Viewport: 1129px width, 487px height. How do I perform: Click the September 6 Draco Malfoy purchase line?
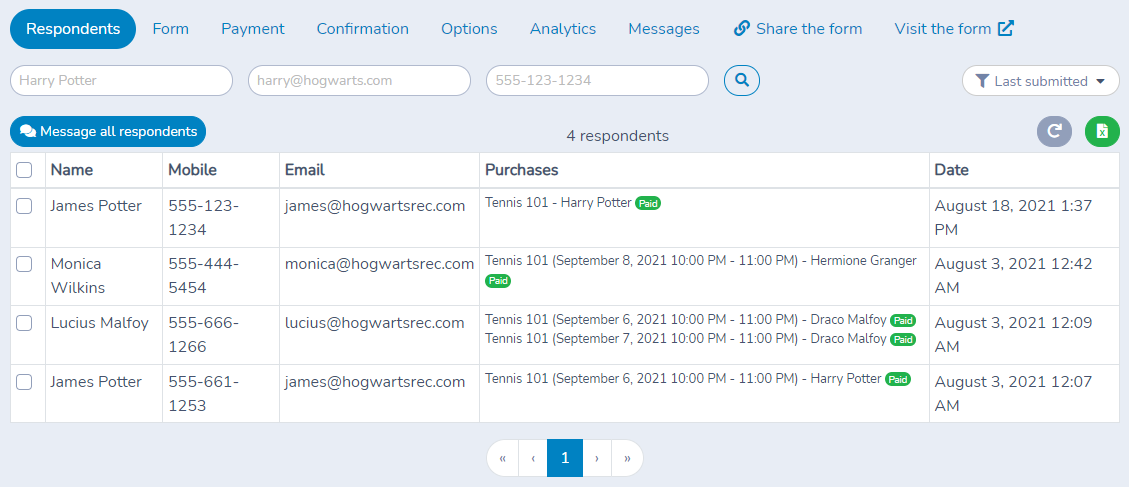point(686,320)
